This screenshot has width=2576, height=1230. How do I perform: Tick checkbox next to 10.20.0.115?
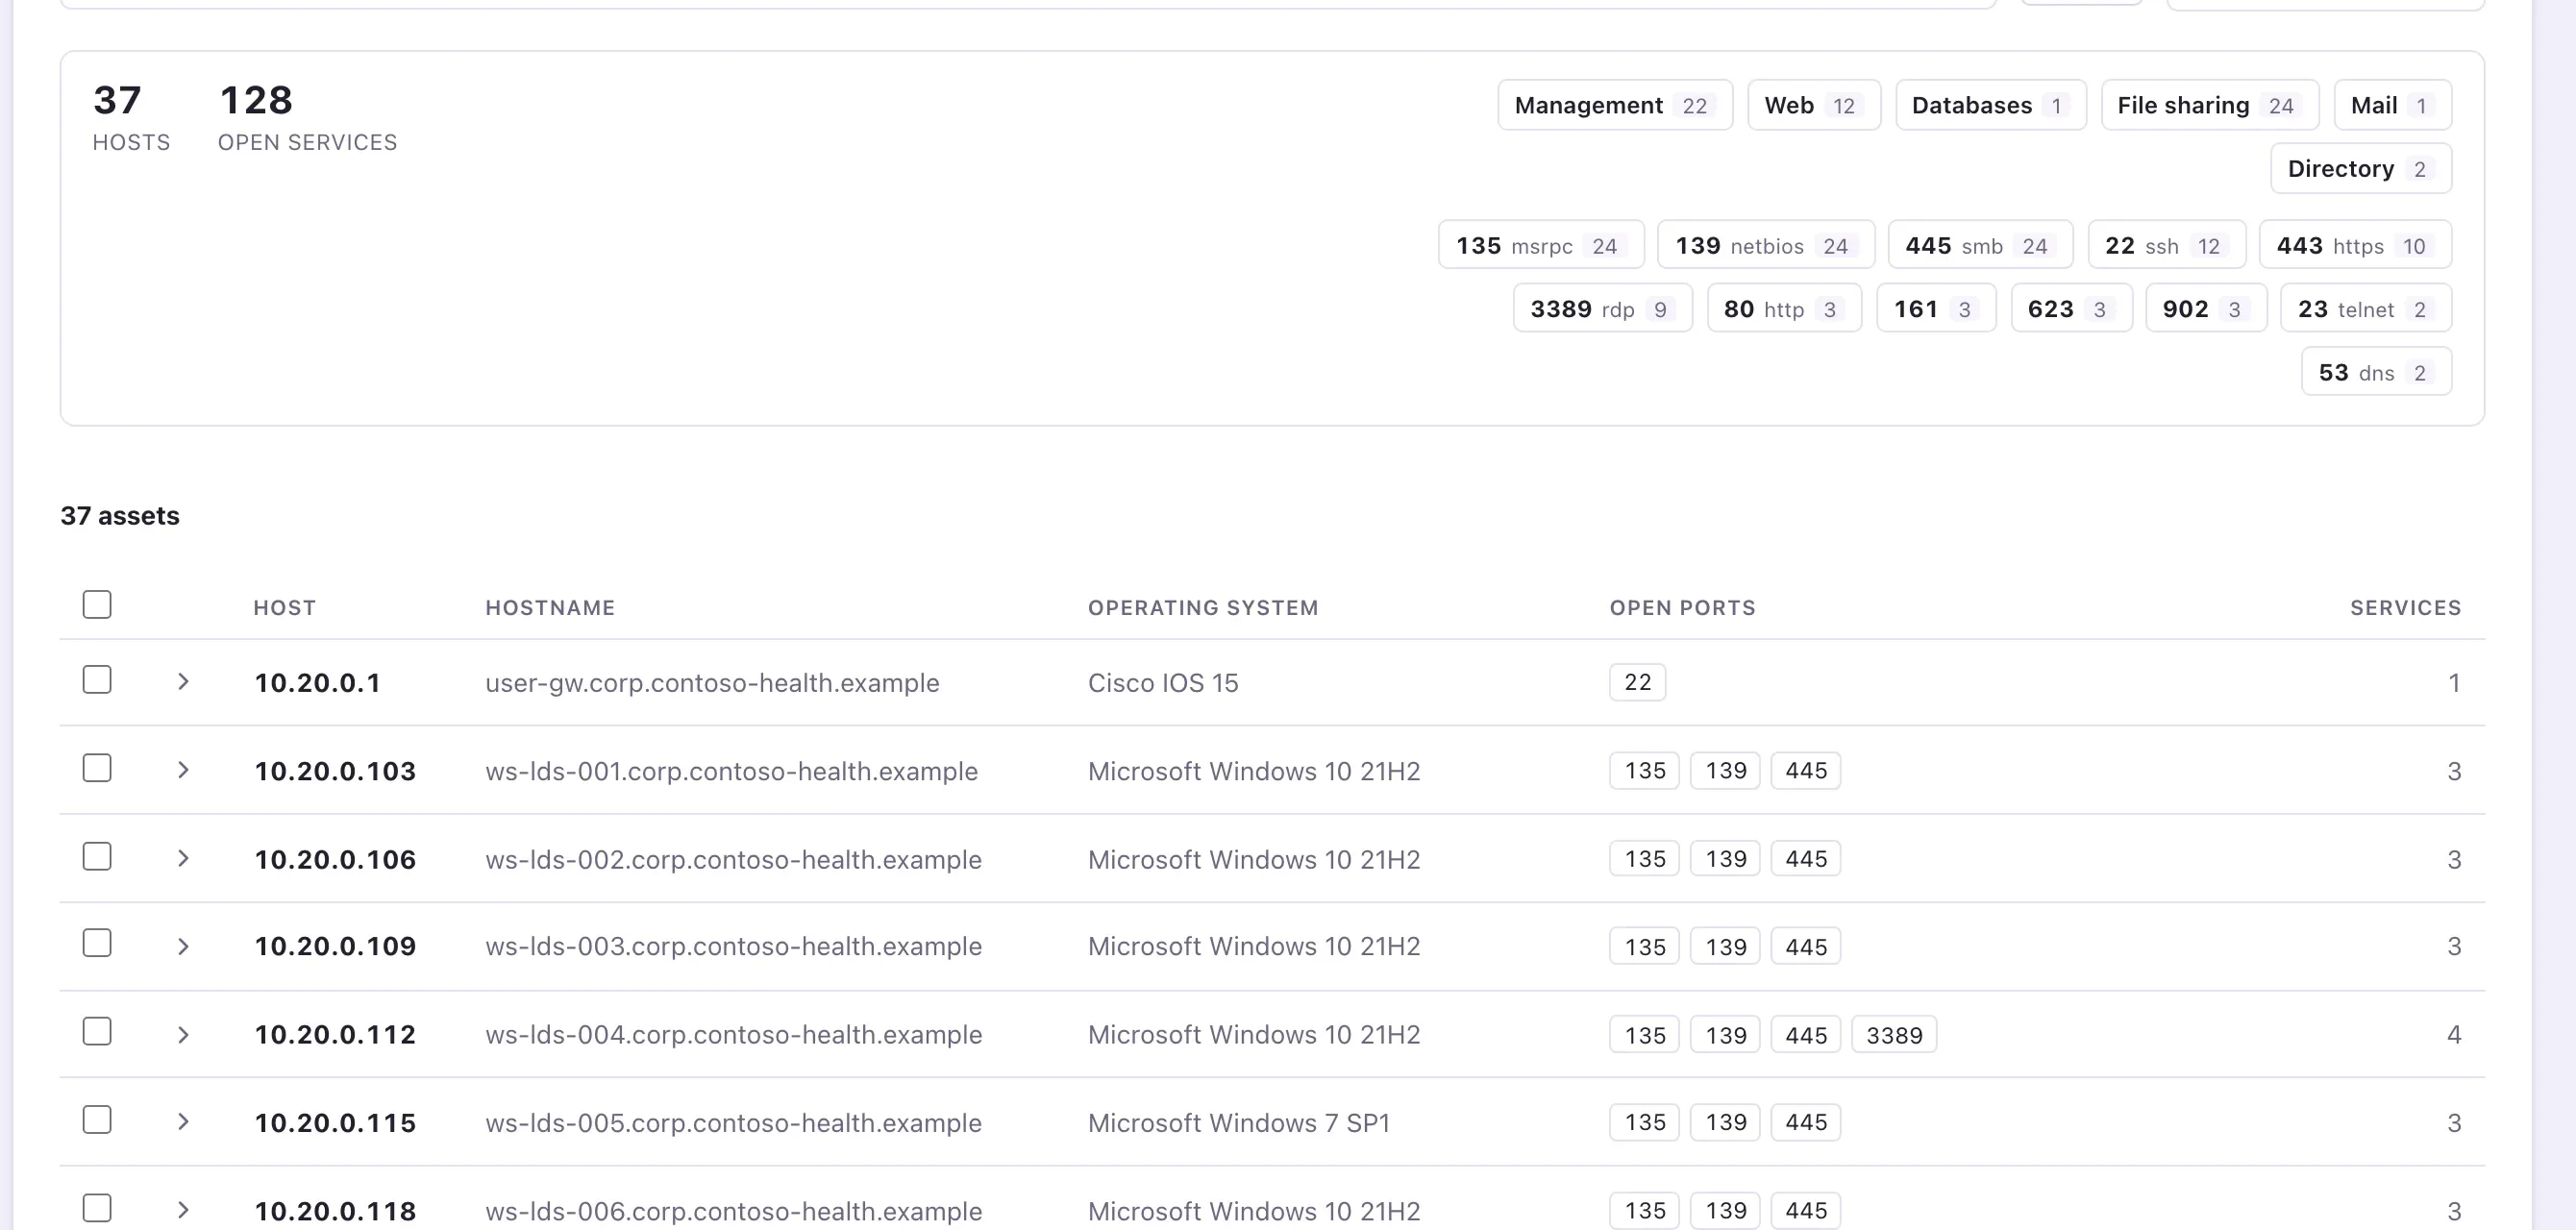[x=97, y=1120]
